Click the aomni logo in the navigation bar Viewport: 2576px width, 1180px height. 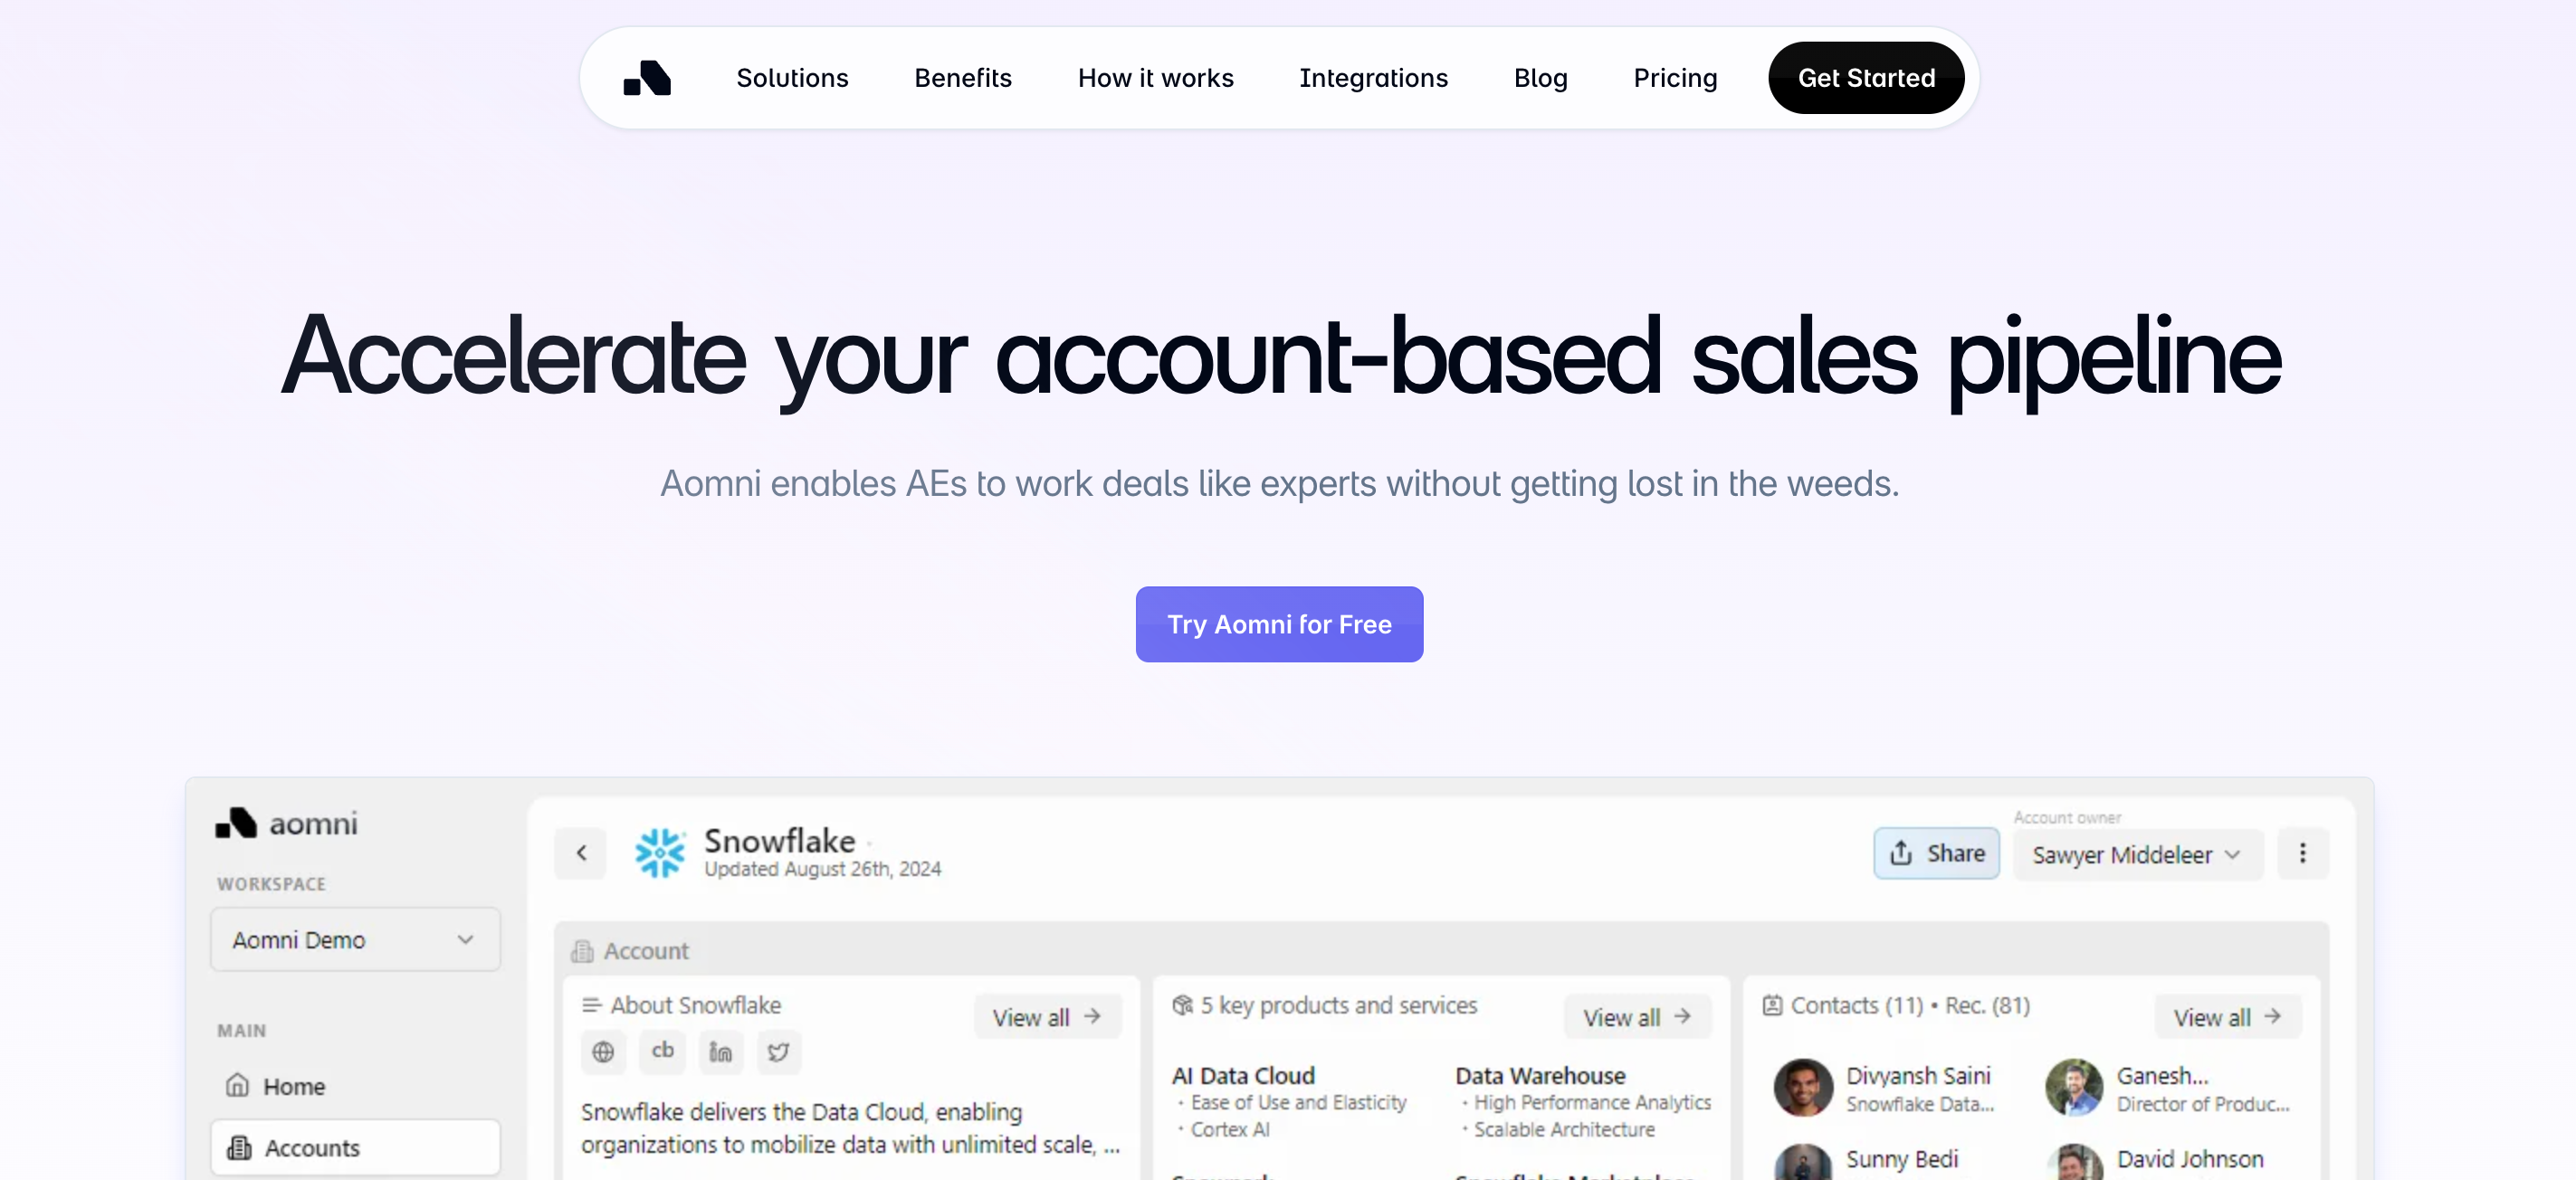click(647, 77)
